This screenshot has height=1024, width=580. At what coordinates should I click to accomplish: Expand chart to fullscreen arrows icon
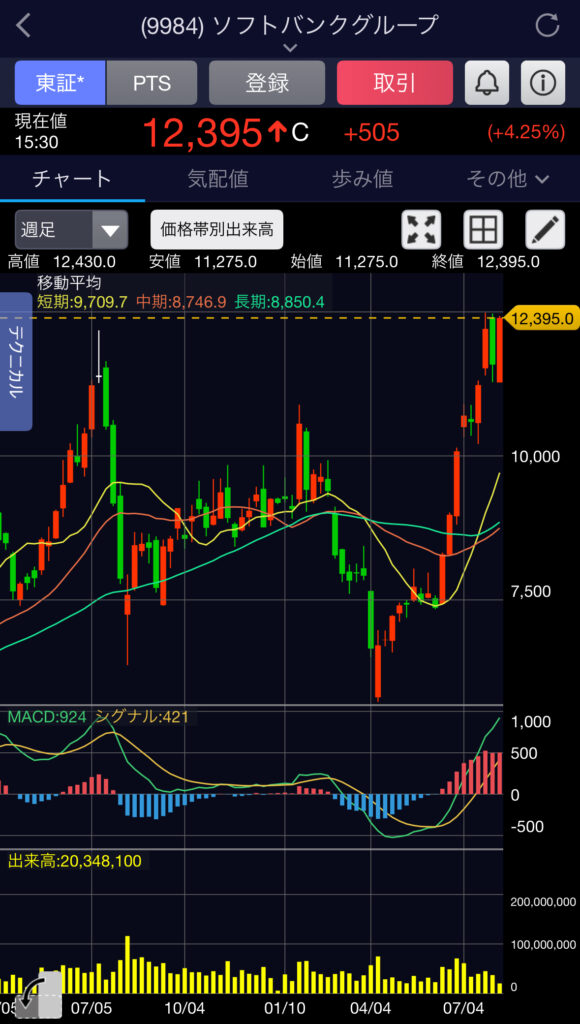tap(421, 229)
